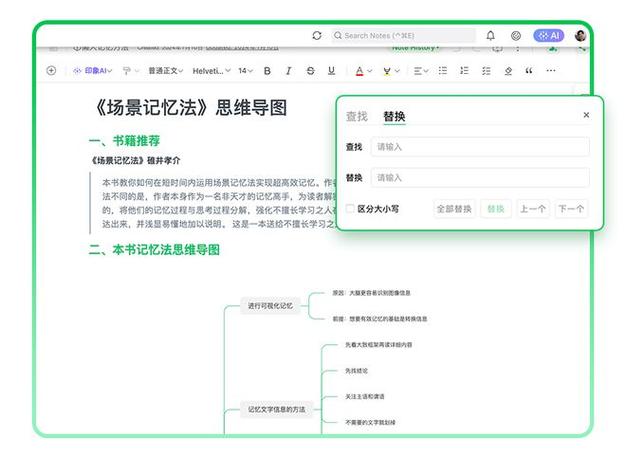Click the sync refresh icon
Screen dimensions: 626x457
[x=317, y=35]
